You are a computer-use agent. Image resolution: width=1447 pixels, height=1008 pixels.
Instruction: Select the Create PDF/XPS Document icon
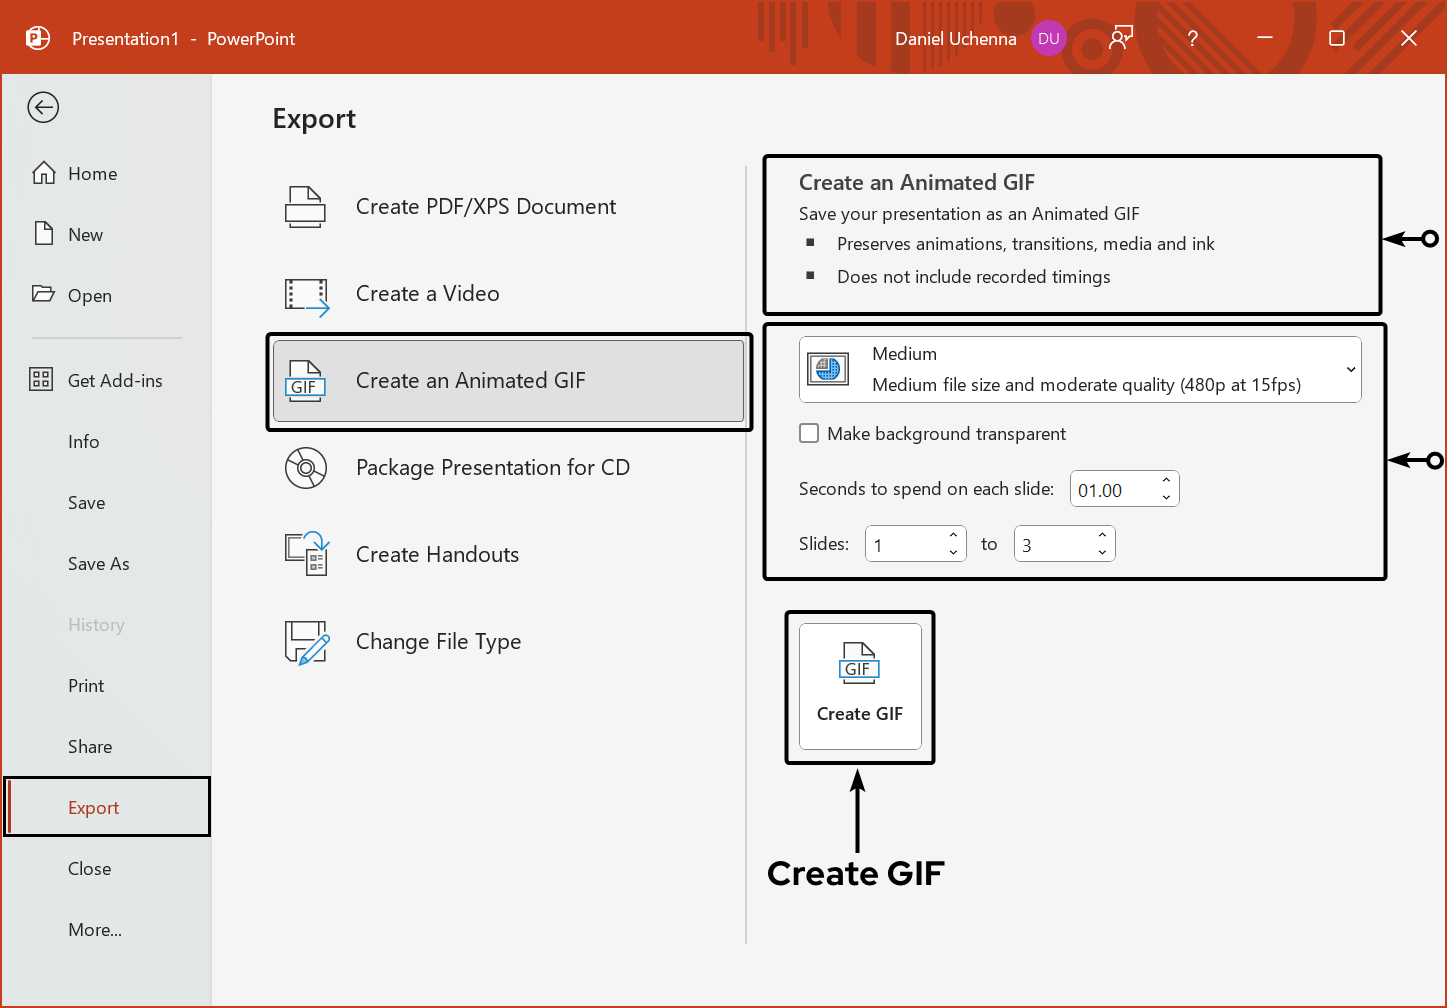[x=305, y=206]
